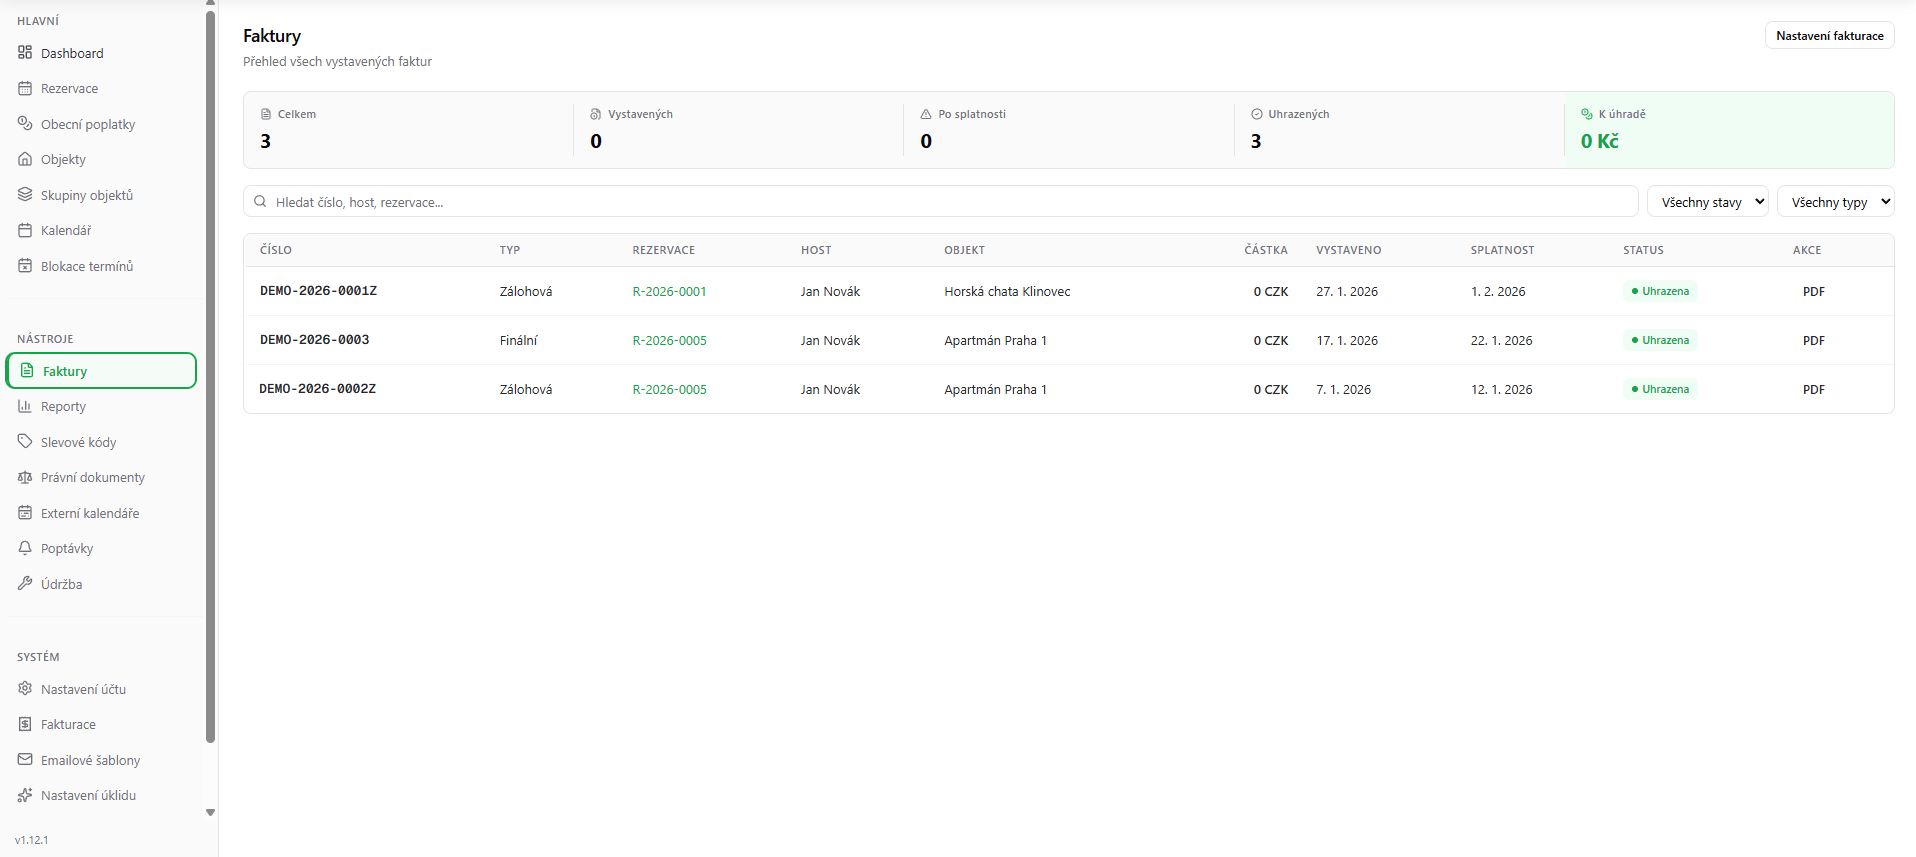Click Finální type cell
The height and width of the screenshot is (857, 1916).
pyautogui.click(x=518, y=340)
